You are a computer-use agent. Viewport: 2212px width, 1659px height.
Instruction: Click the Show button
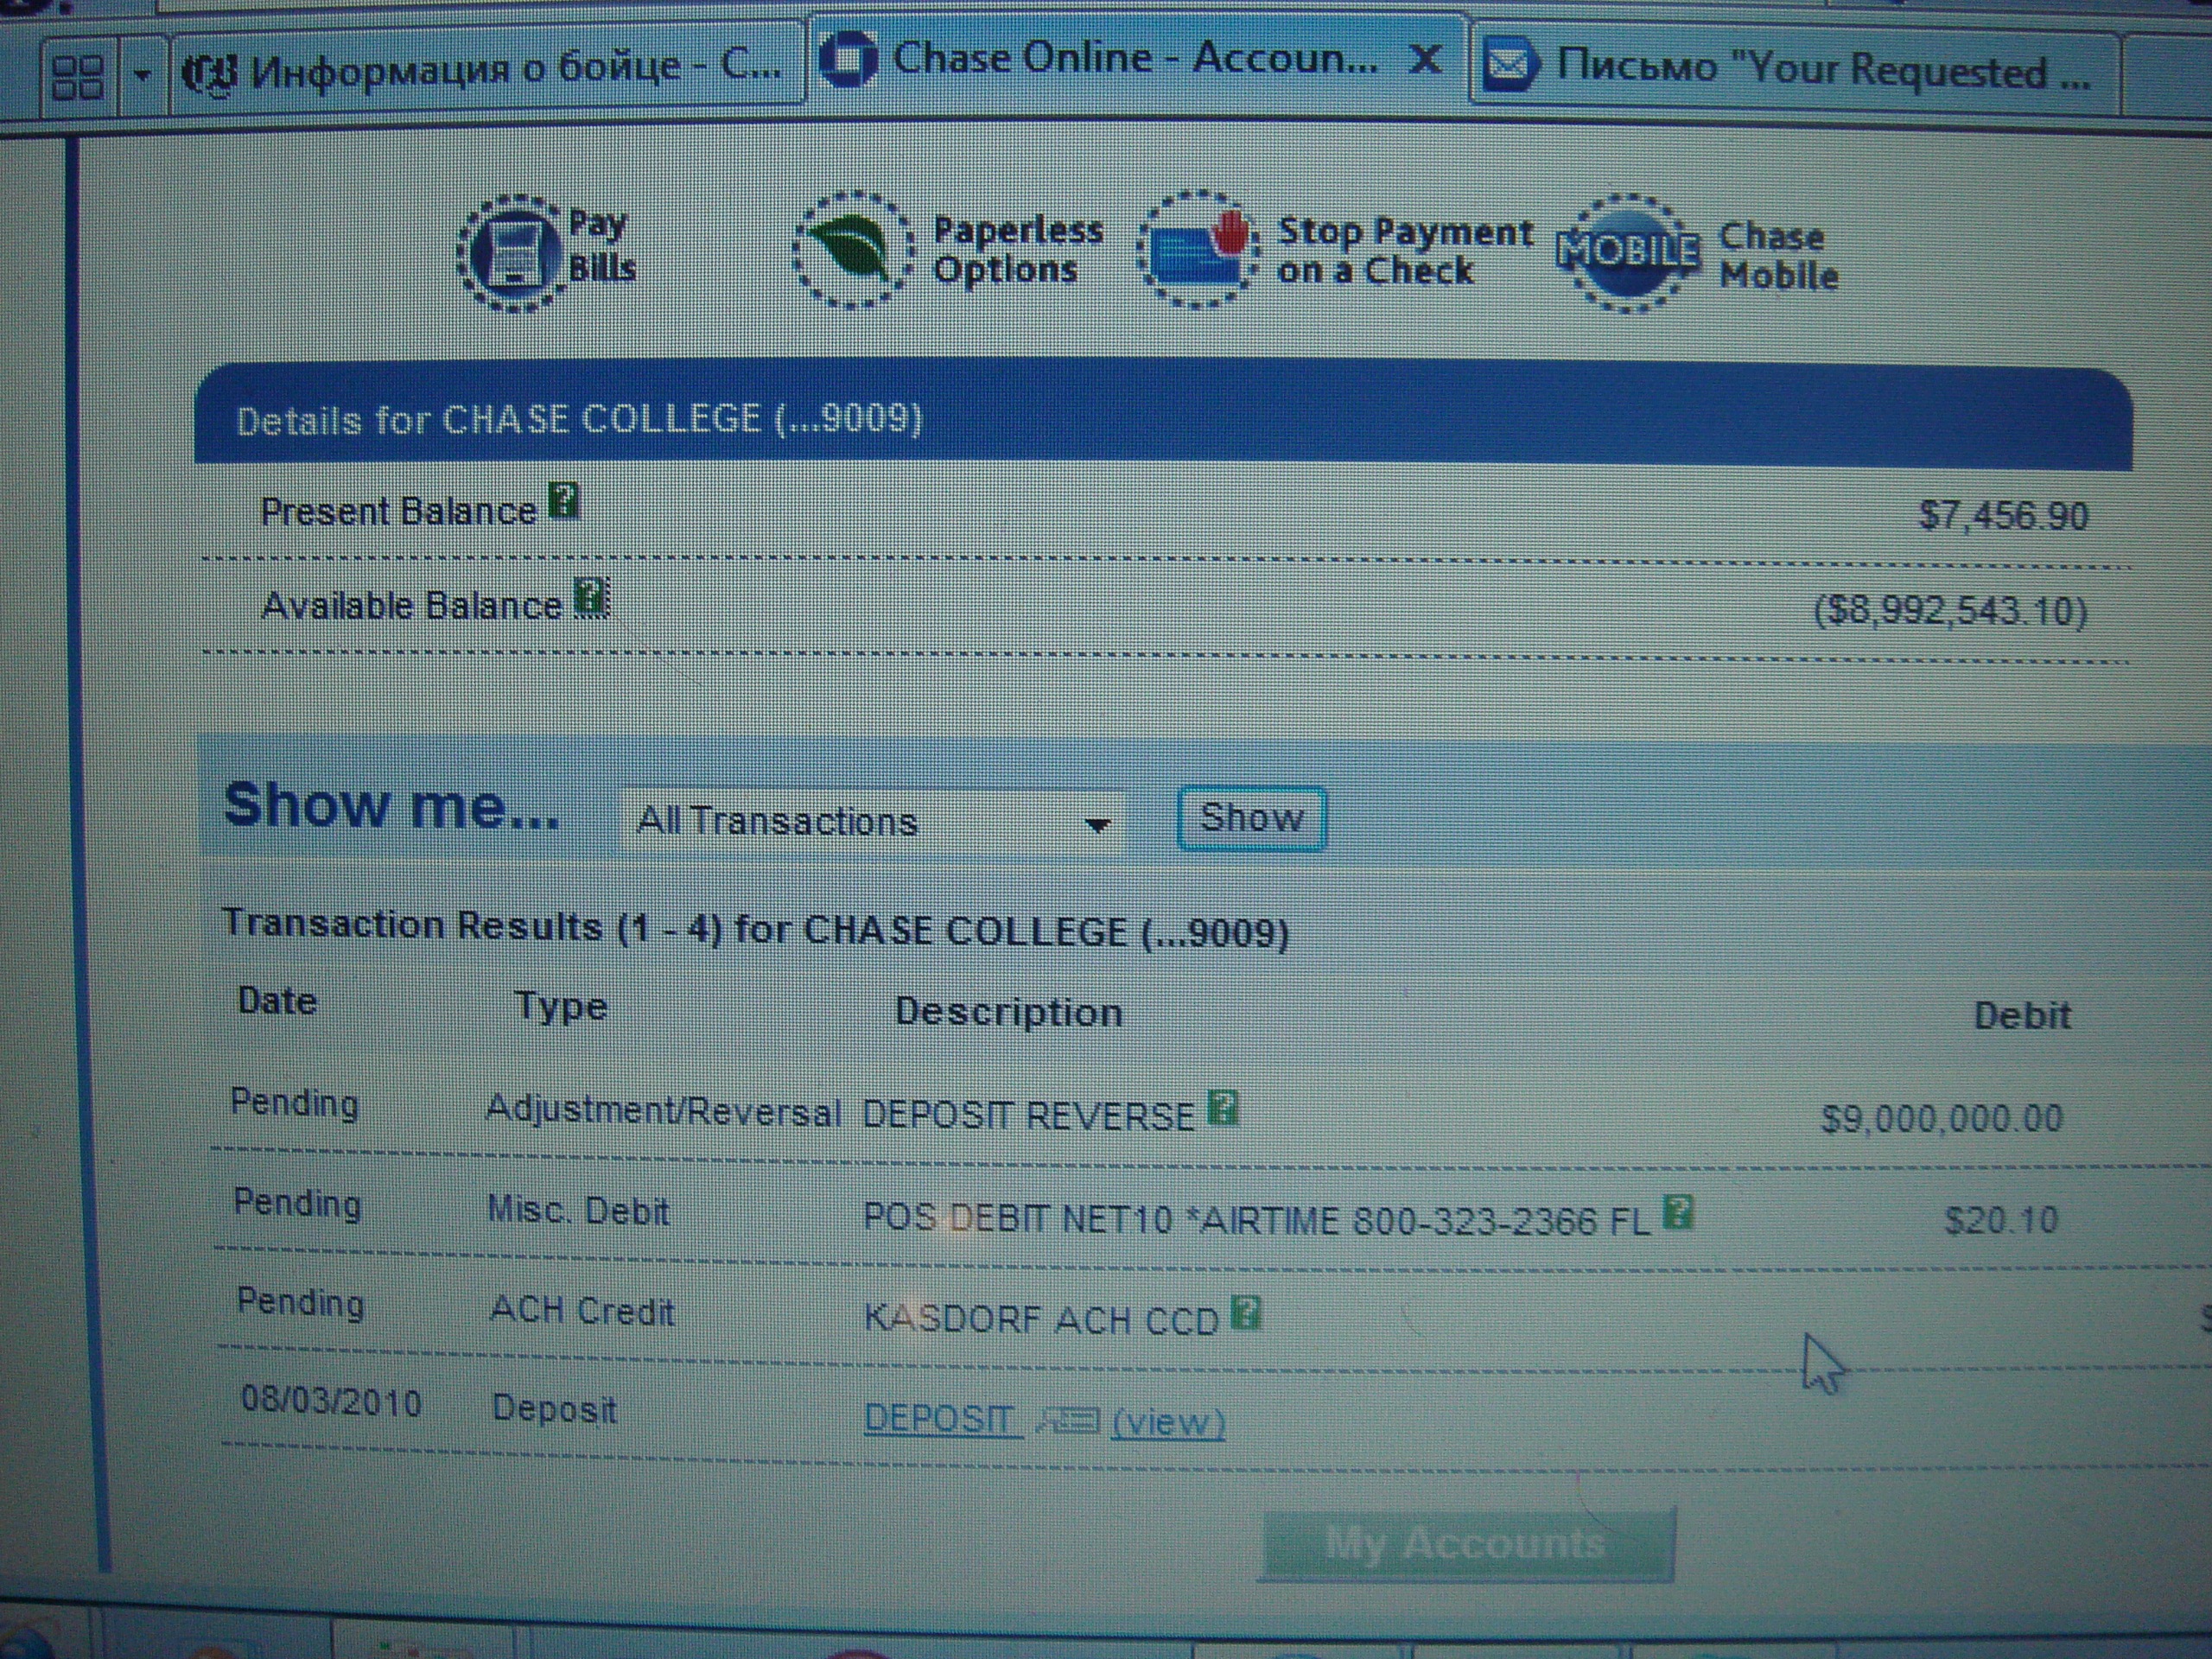click(1252, 819)
